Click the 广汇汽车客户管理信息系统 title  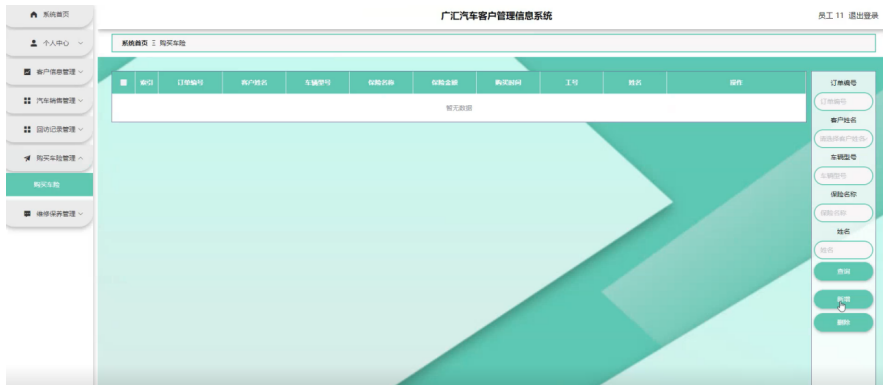pos(497,16)
